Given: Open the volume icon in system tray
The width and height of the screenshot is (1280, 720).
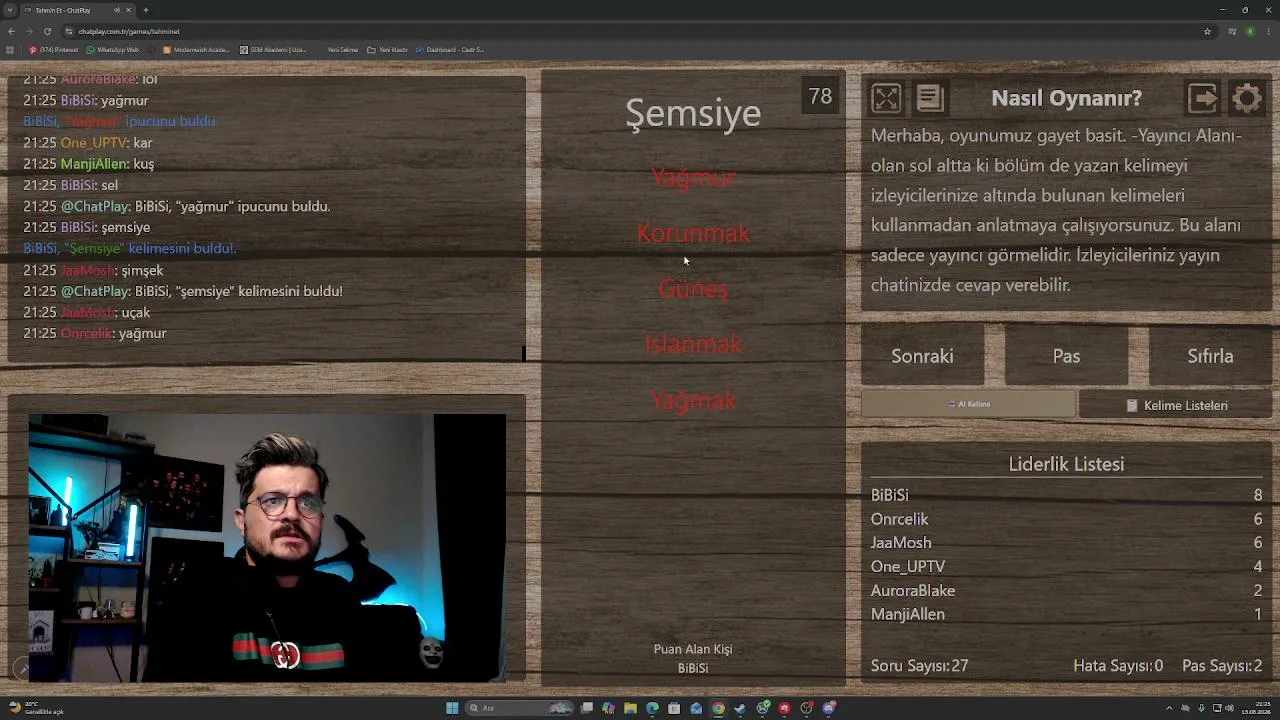Looking at the screenshot, I should 1229,708.
